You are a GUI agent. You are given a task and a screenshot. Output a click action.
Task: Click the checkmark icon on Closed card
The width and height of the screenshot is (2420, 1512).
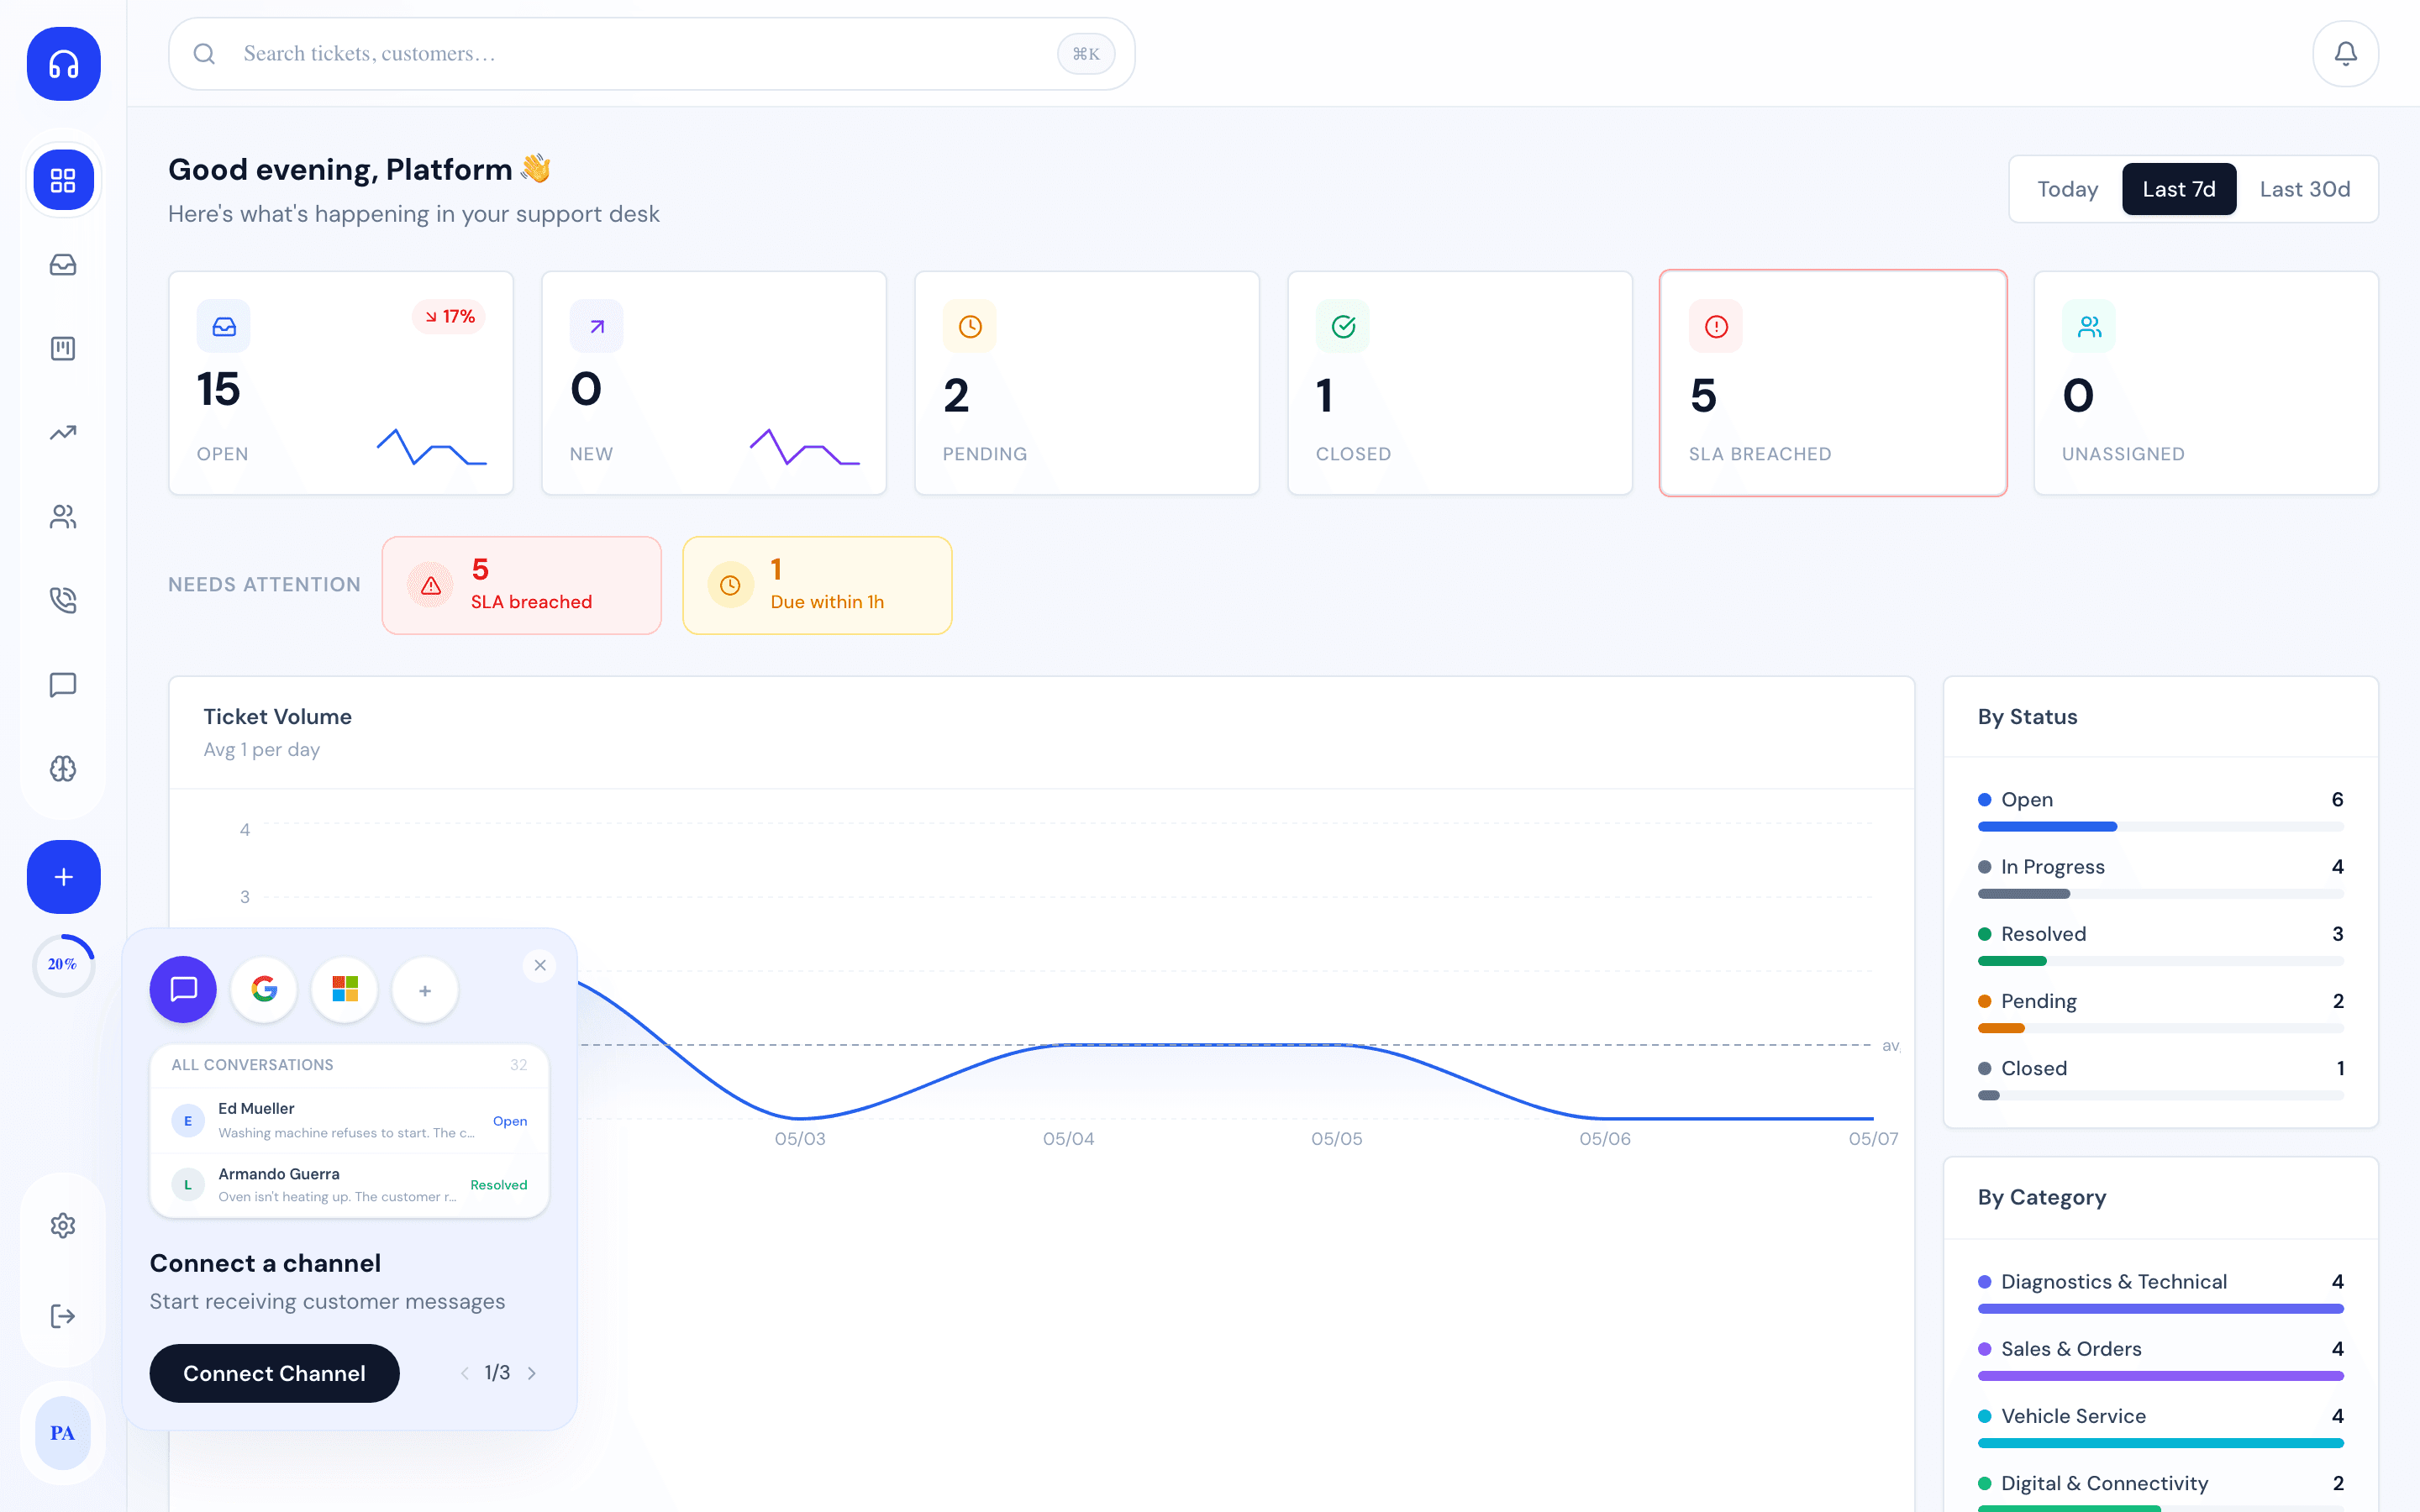[1343, 326]
